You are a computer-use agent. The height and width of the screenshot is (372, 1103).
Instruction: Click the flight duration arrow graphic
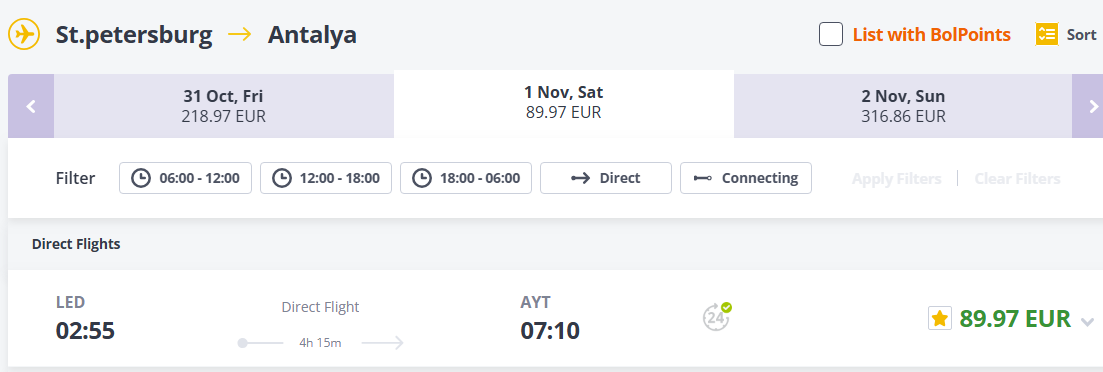tap(321, 343)
